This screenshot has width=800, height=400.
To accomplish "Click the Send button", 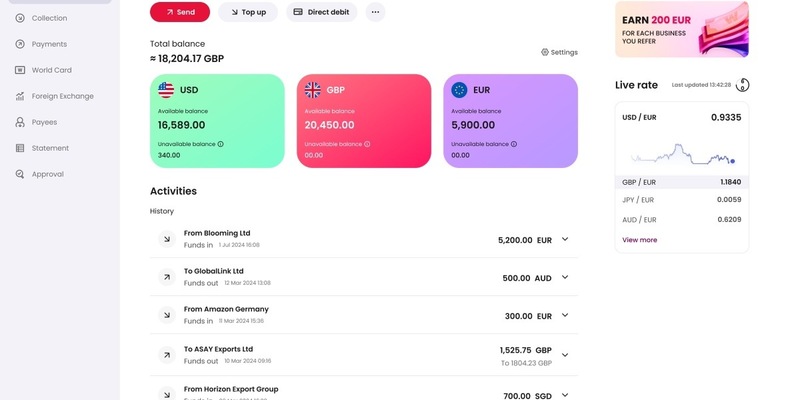I will [180, 12].
